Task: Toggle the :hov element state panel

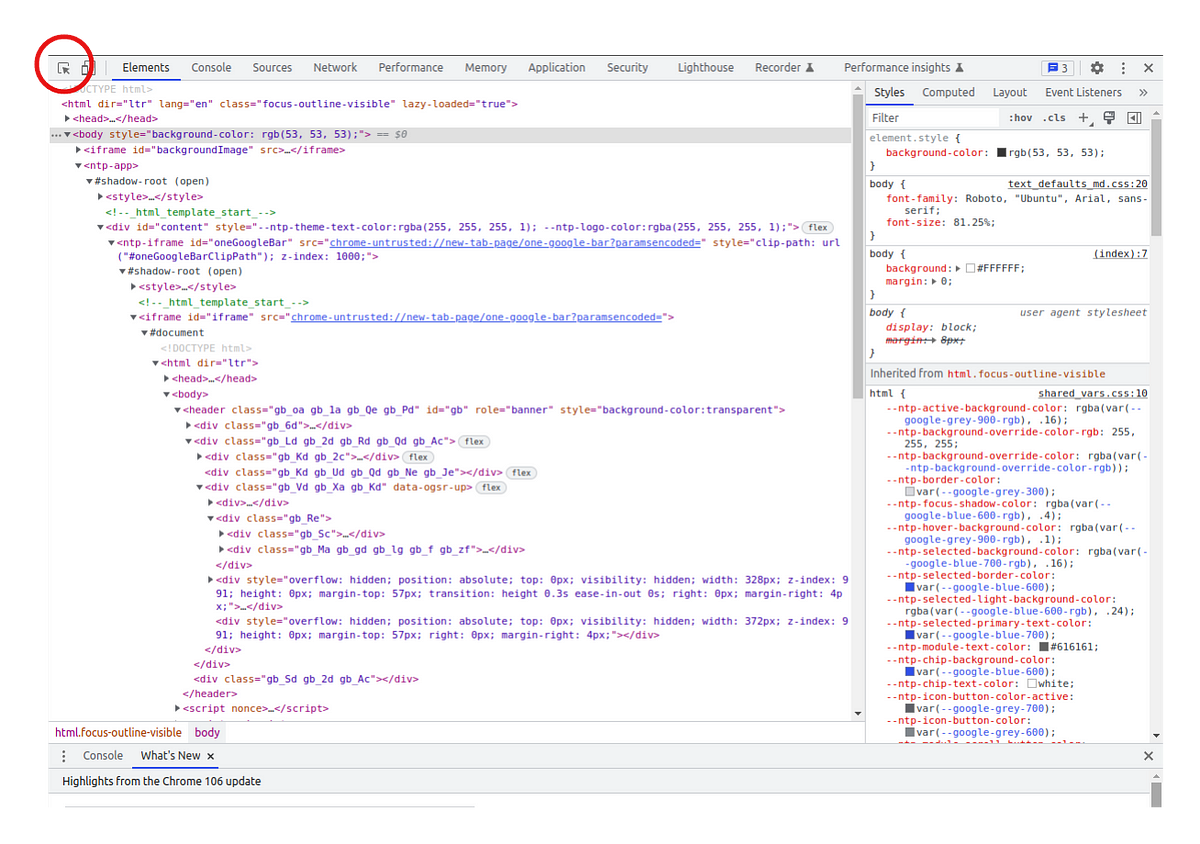Action: [x=1020, y=118]
